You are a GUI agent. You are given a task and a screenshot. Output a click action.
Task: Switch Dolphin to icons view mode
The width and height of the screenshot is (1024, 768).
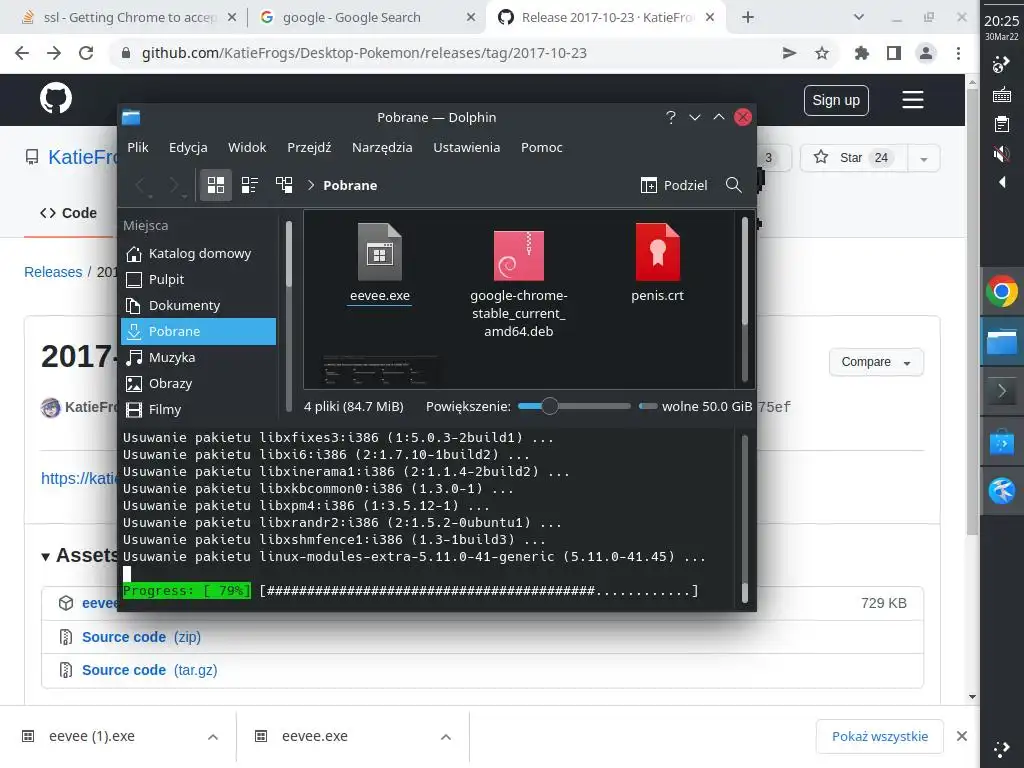(216, 185)
